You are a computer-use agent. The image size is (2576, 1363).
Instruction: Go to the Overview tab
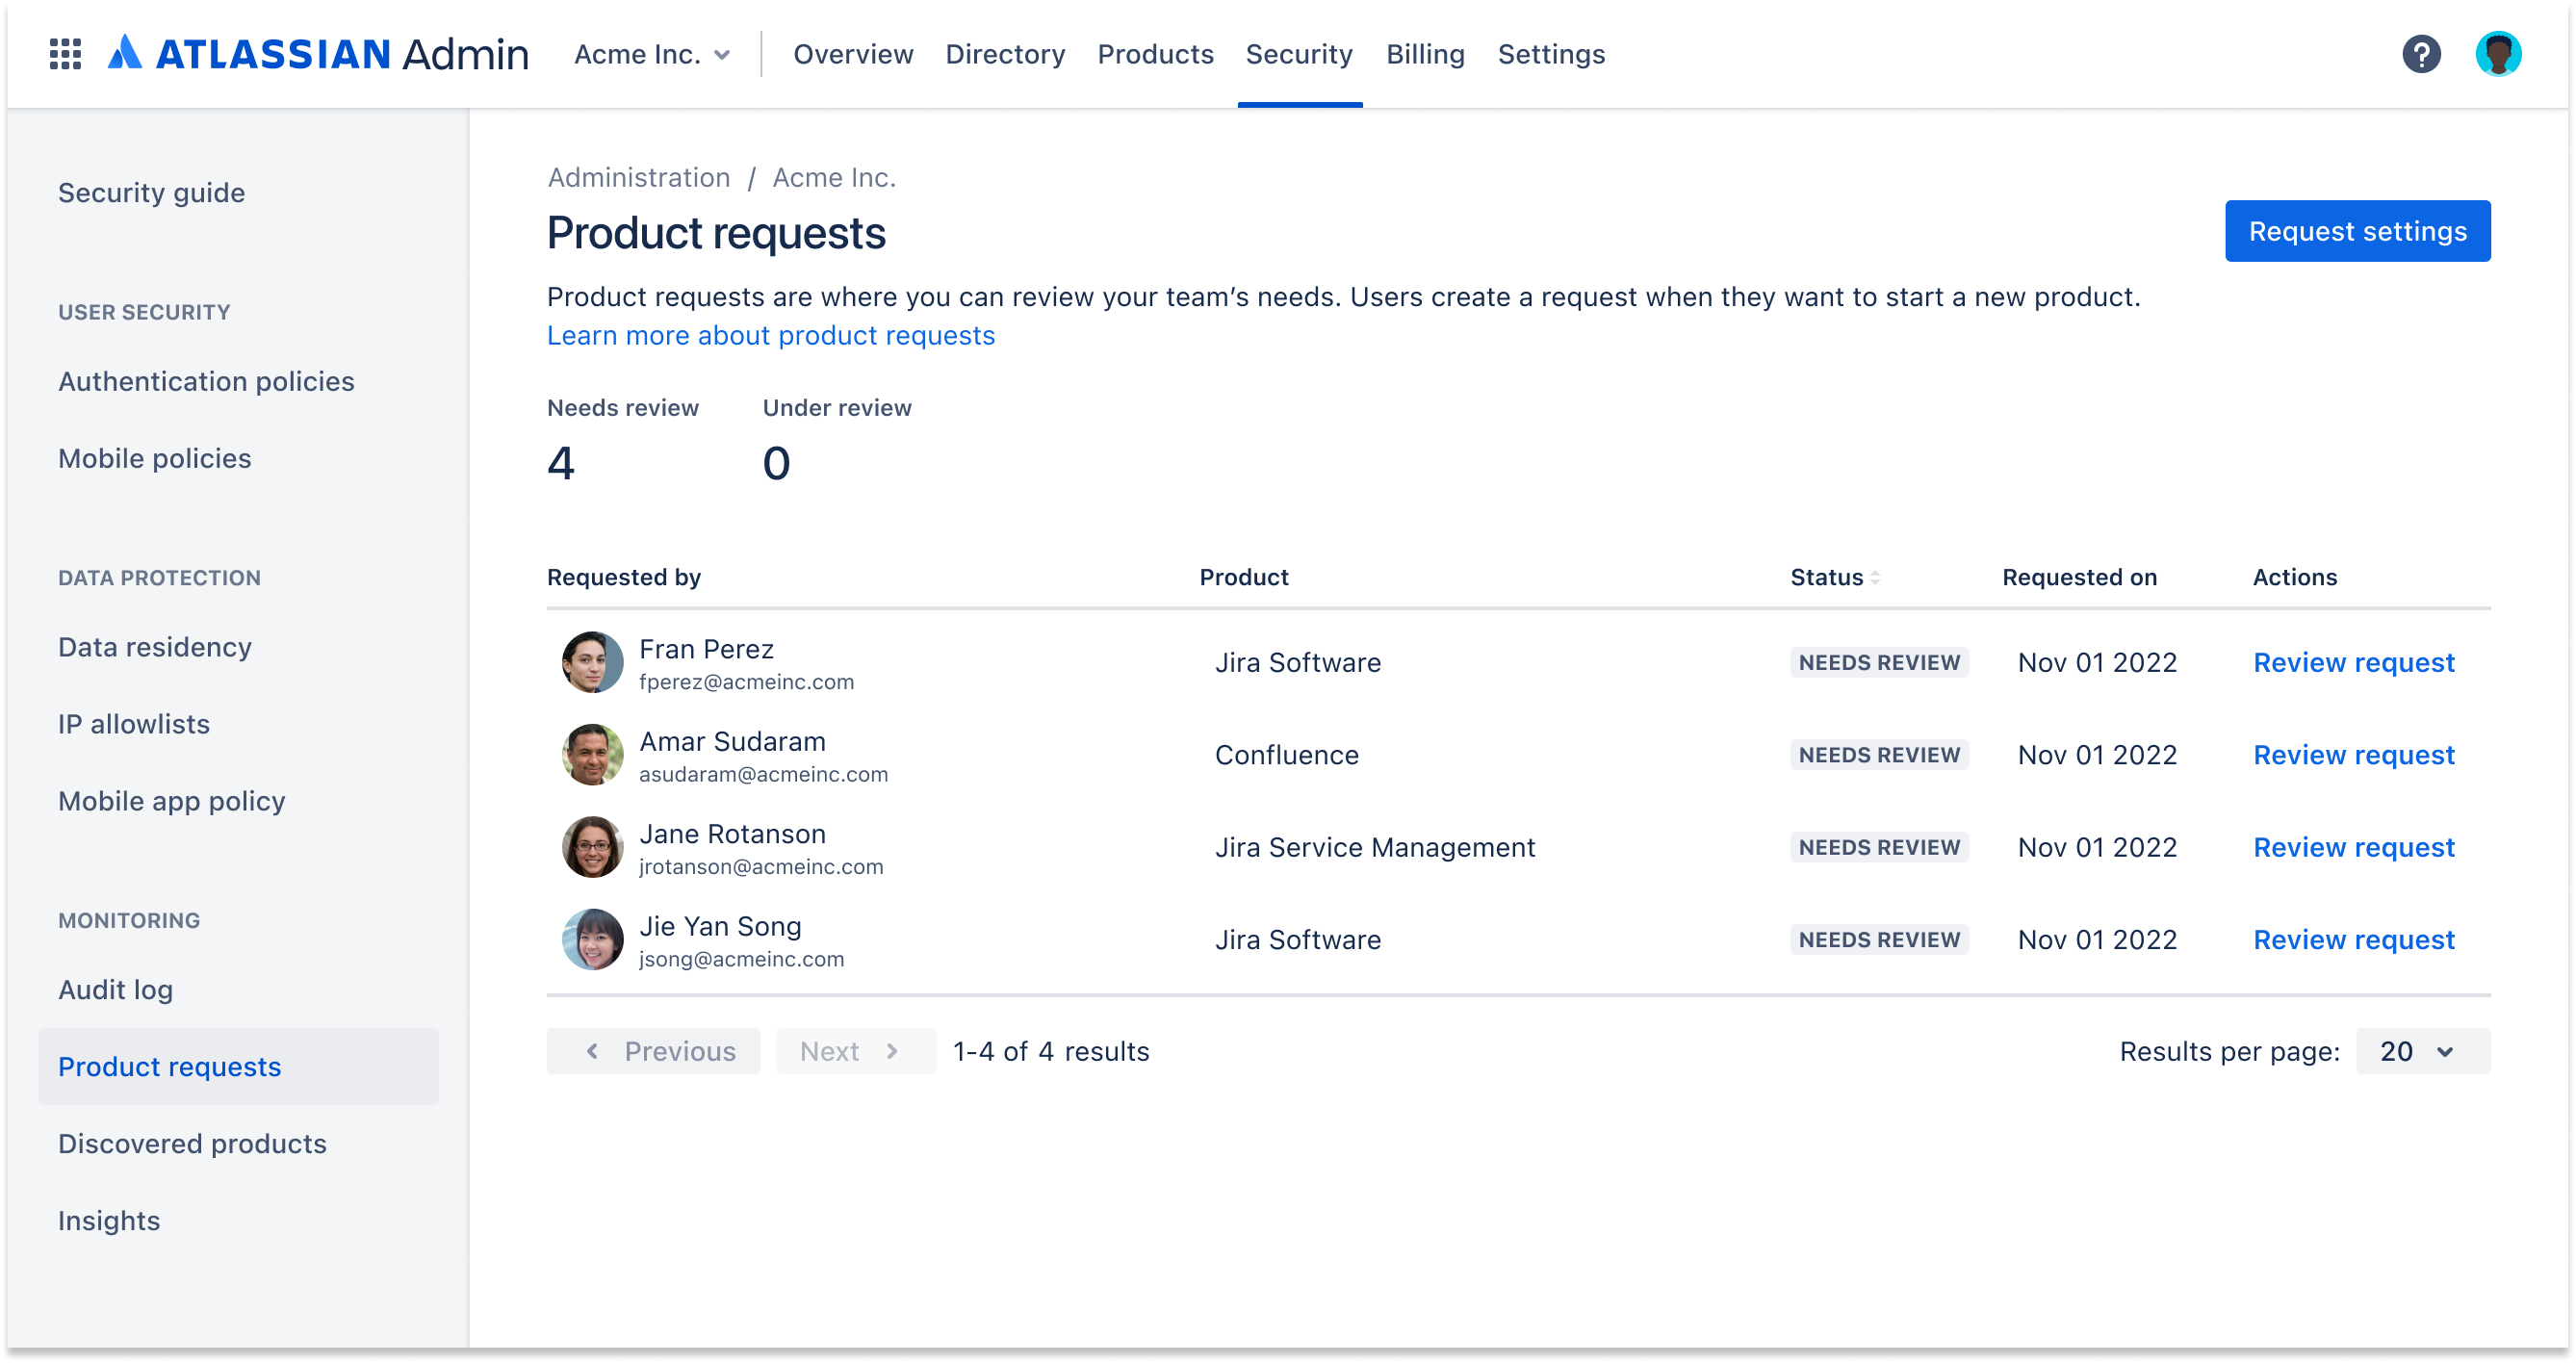853,54
